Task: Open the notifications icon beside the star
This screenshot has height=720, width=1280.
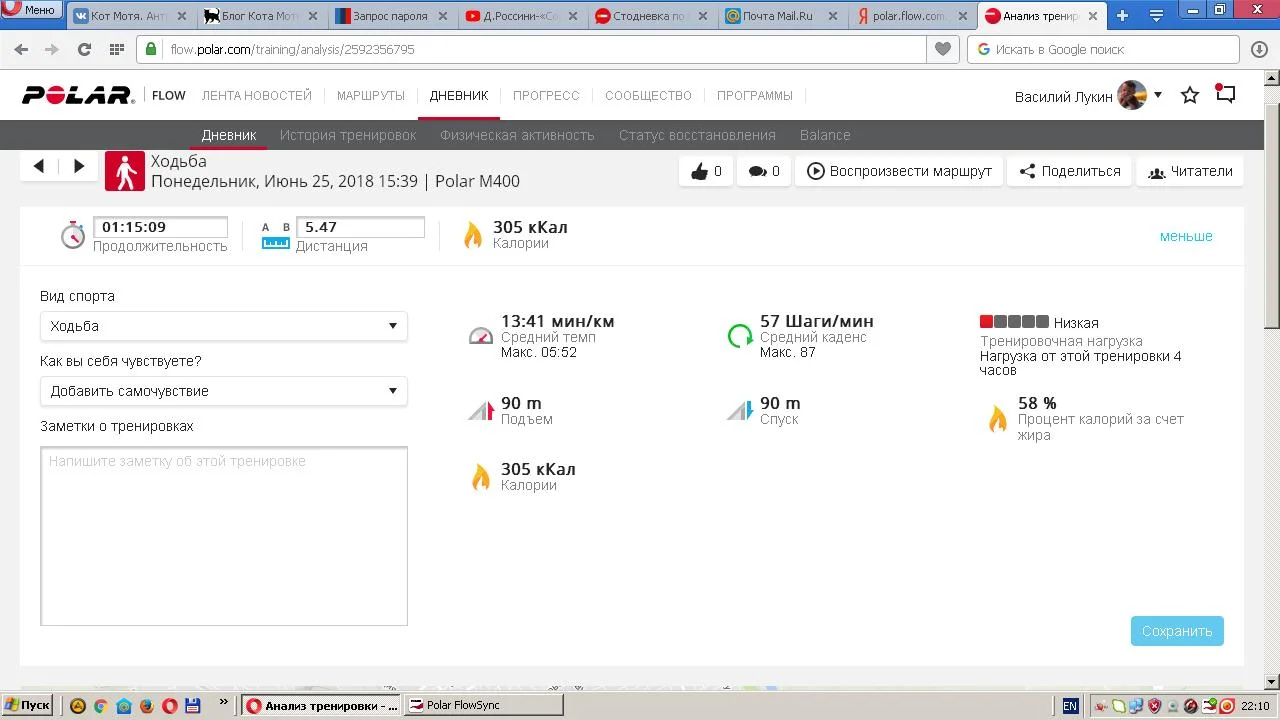Action: coord(1226,94)
